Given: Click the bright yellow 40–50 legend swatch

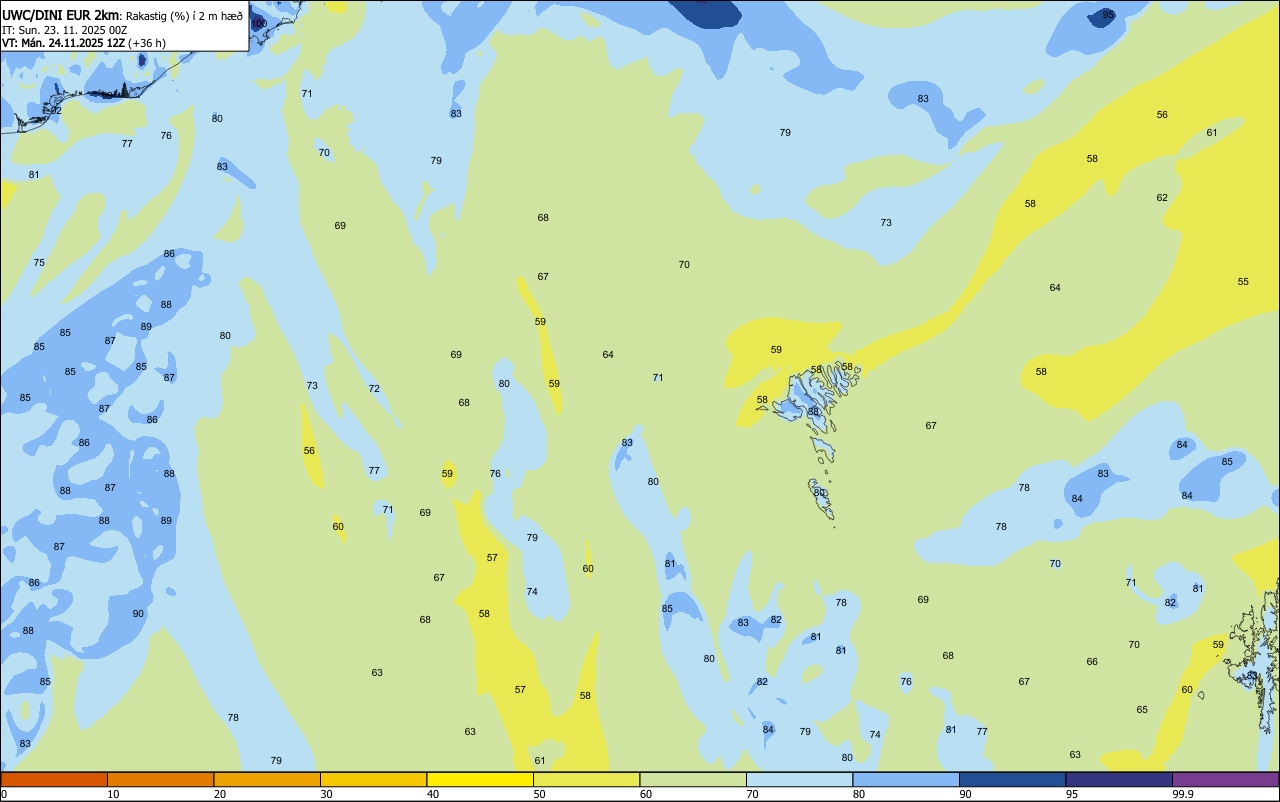Looking at the screenshot, I should [x=480, y=779].
